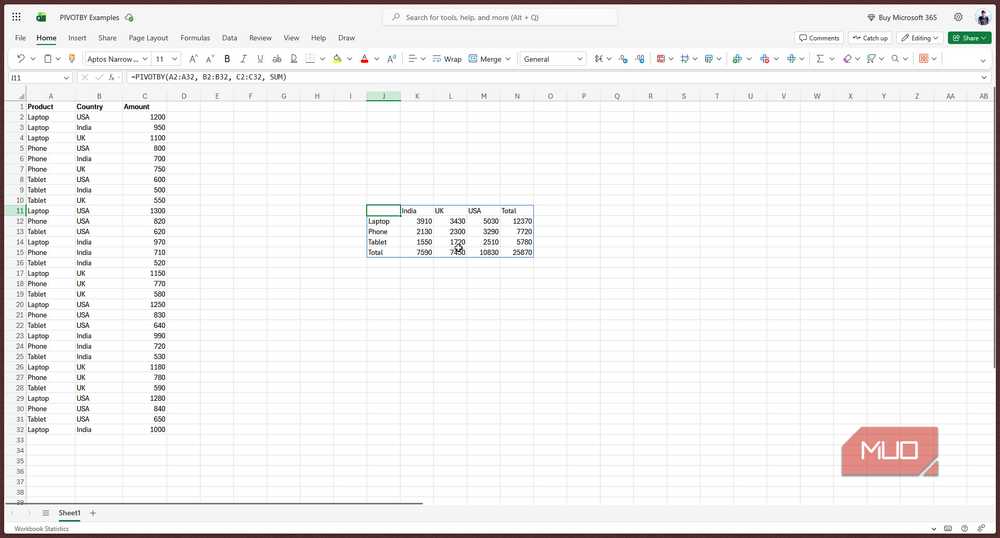This screenshot has width=1000, height=538.
Task: Decrease font size with the smaller A icon
Action: pyautogui.click(x=210, y=59)
